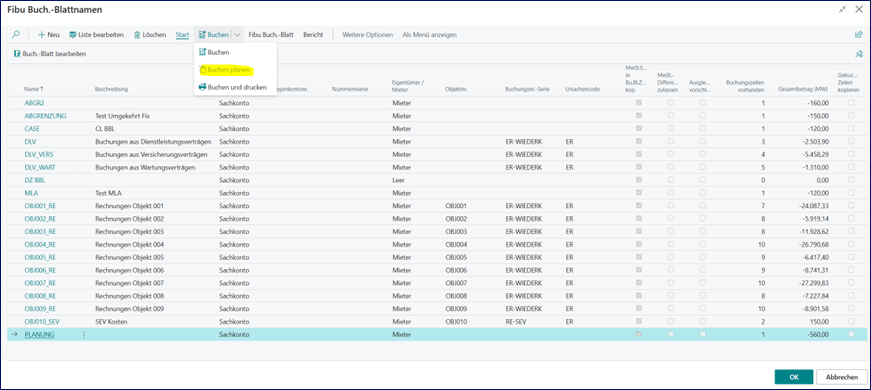871x390 pixels.
Task: Open the OBJ005_RE journal link
Action: coord(40,257)
